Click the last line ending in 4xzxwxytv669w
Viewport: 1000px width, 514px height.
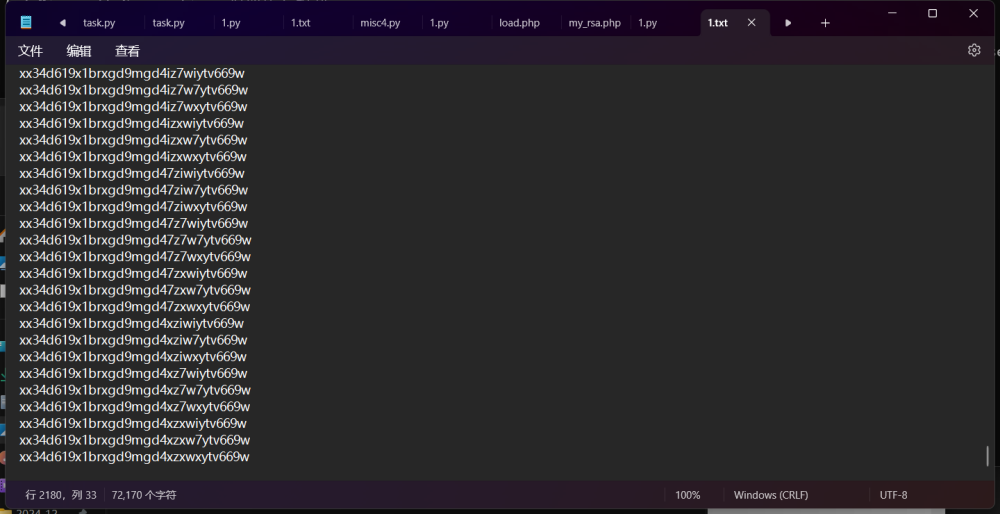pos(134,457)
